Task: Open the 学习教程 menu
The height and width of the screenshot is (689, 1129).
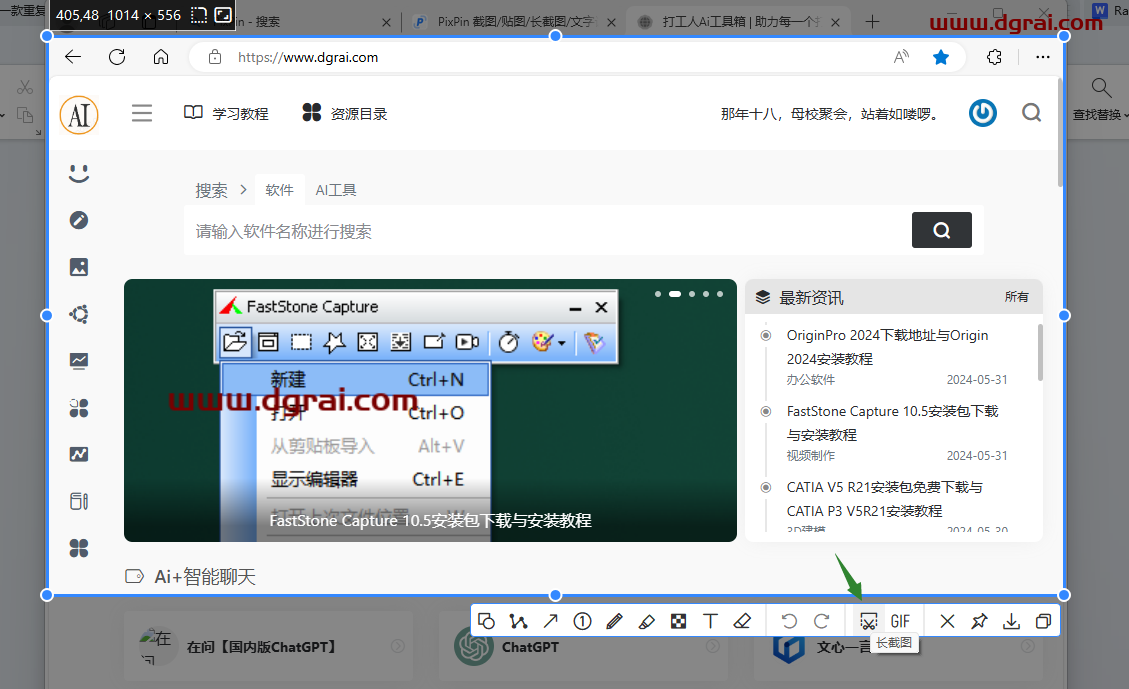Action: [226, 113]
